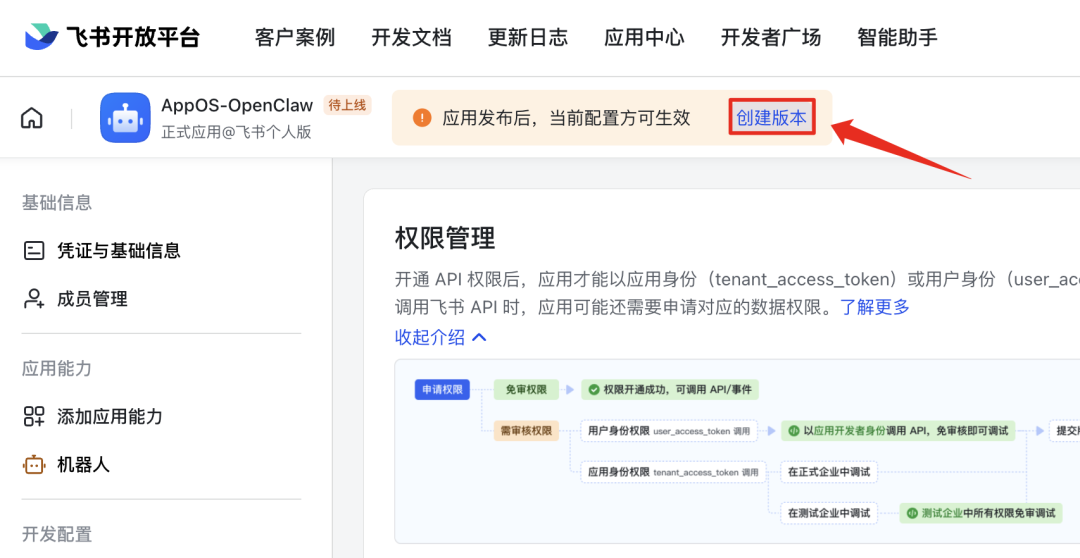Open 应用中心 in the top navigation
The image size is (1080, 558).
pos(644,37)
